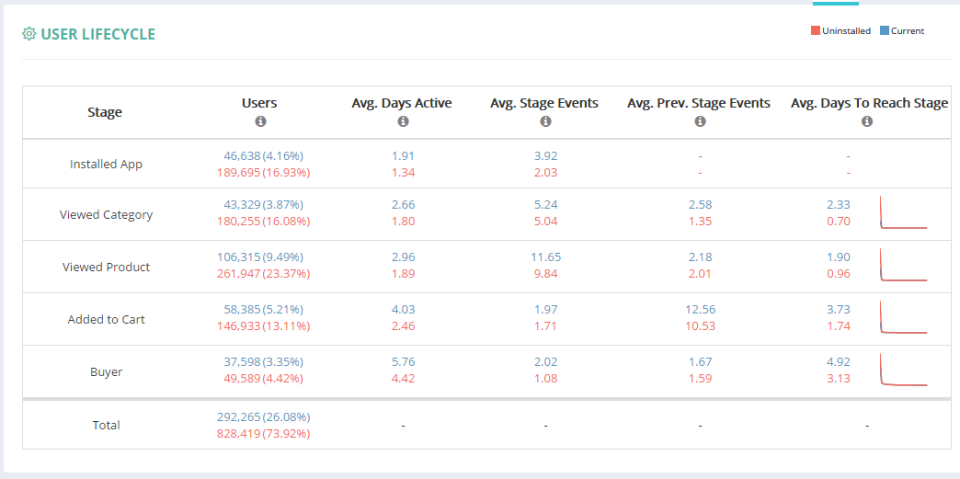The width and height of the screenshot is (960, 479).
Task: Click the Stage column header
Action: [105, 112]
